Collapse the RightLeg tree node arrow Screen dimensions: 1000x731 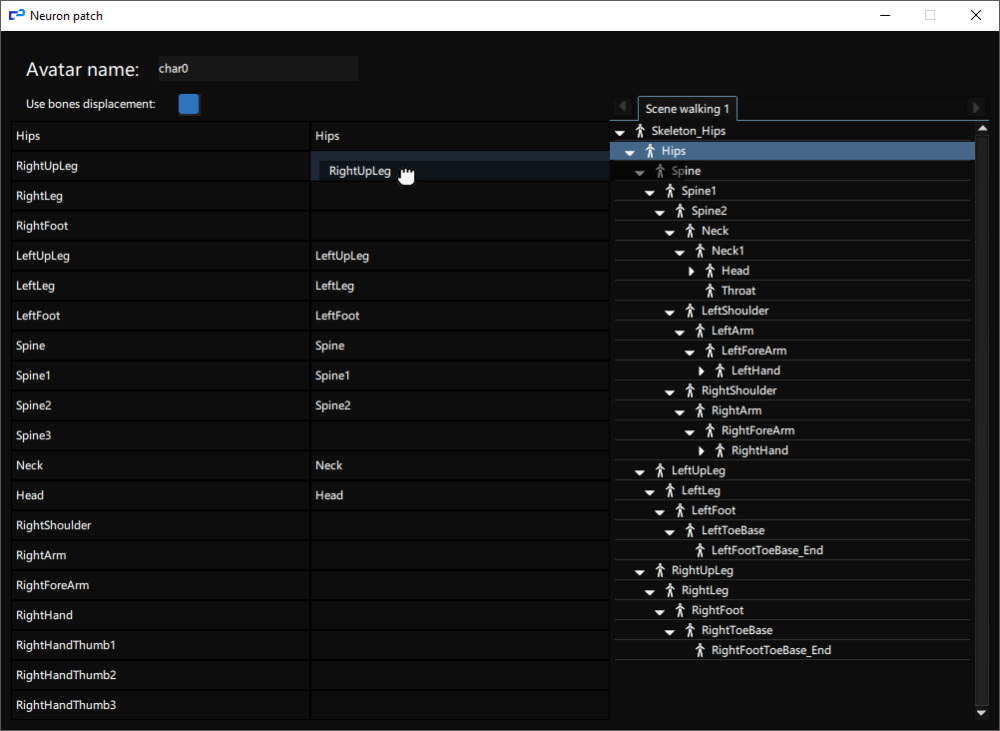[650, 592]
